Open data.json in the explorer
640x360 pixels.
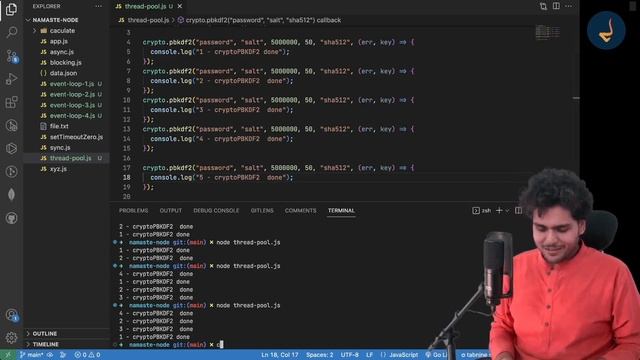point(63,73)
